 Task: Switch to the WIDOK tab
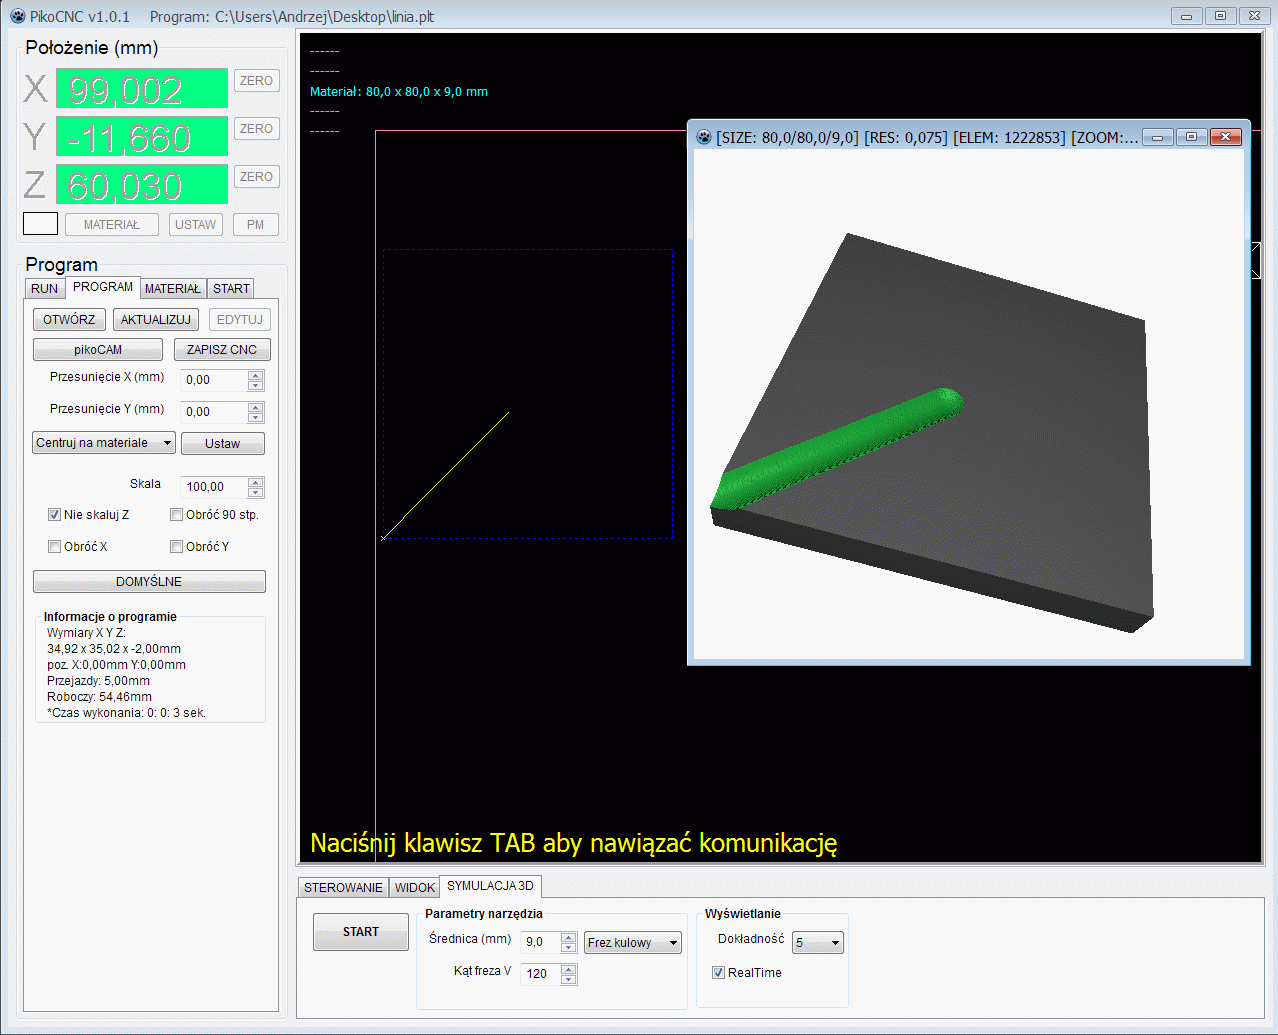pyautogui.click(x=415, y=888)
